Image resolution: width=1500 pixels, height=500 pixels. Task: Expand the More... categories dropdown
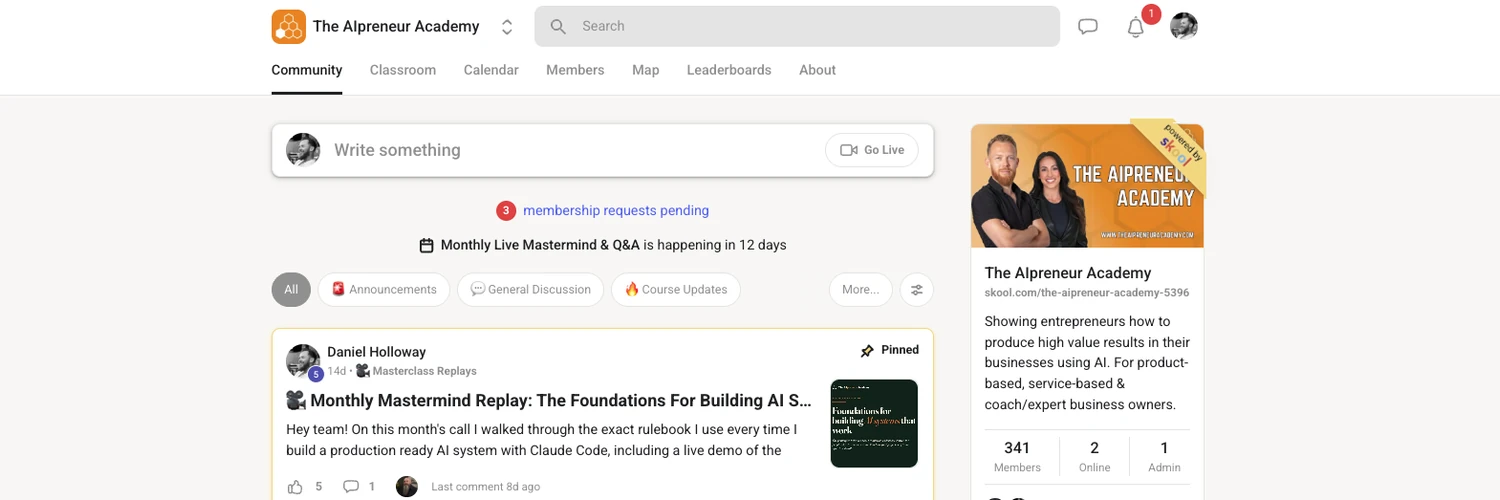861,289
